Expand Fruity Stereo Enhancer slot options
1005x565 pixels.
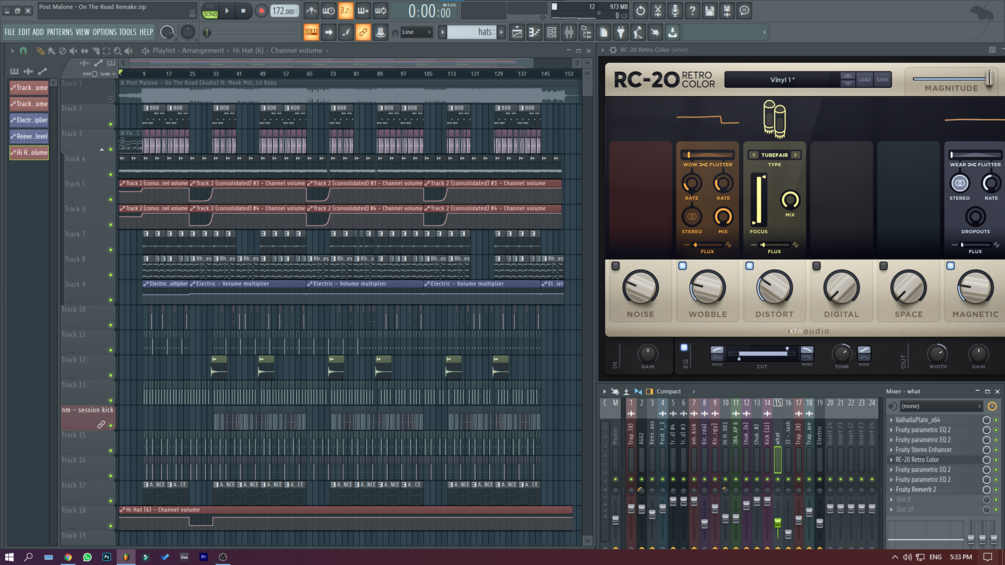tap(892, 450)
